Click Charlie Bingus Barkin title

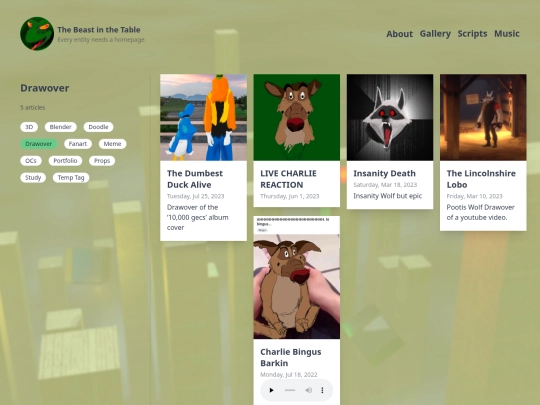(291, 357)
